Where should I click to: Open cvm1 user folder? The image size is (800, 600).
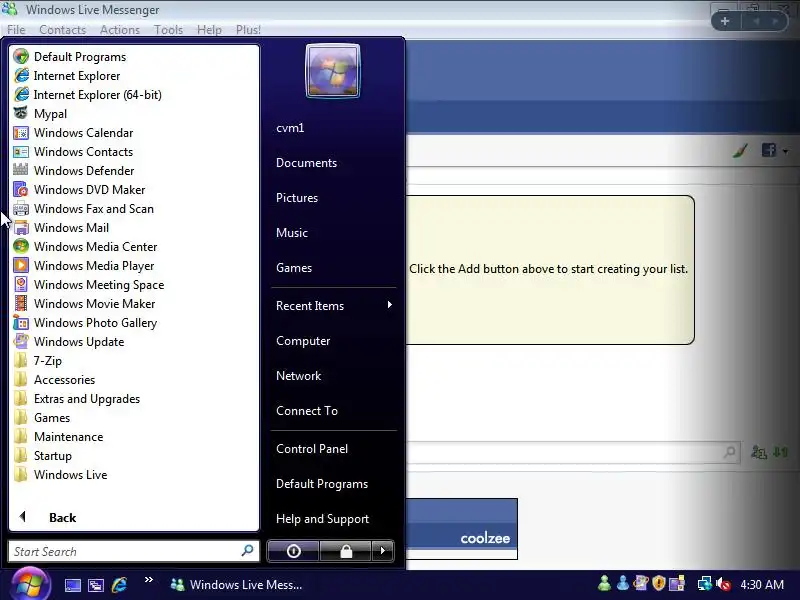[290, 128]
